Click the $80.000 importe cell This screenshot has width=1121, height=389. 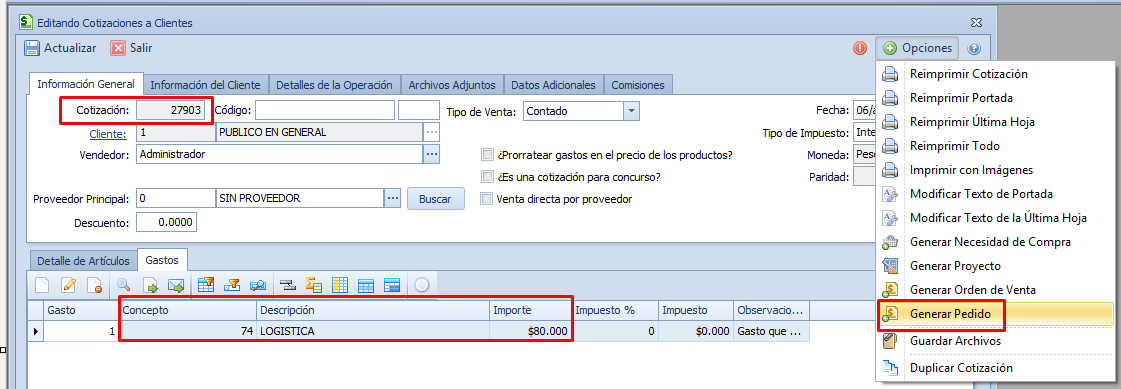(531, 331)
